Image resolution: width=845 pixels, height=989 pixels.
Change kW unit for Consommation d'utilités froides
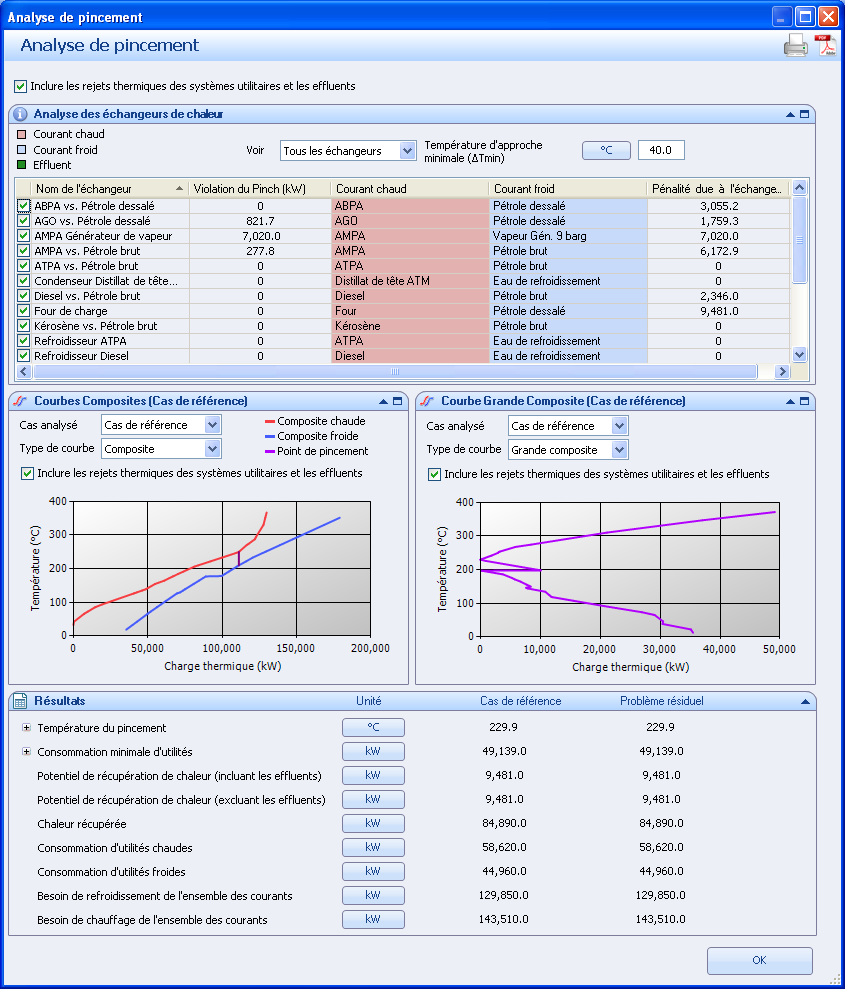coord(373,871)
